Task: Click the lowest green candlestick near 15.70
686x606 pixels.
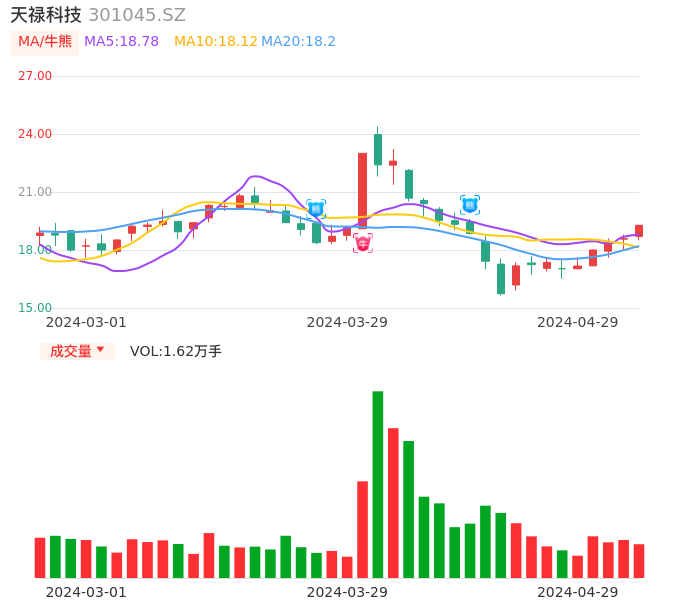Action: (x=501, y=279)
